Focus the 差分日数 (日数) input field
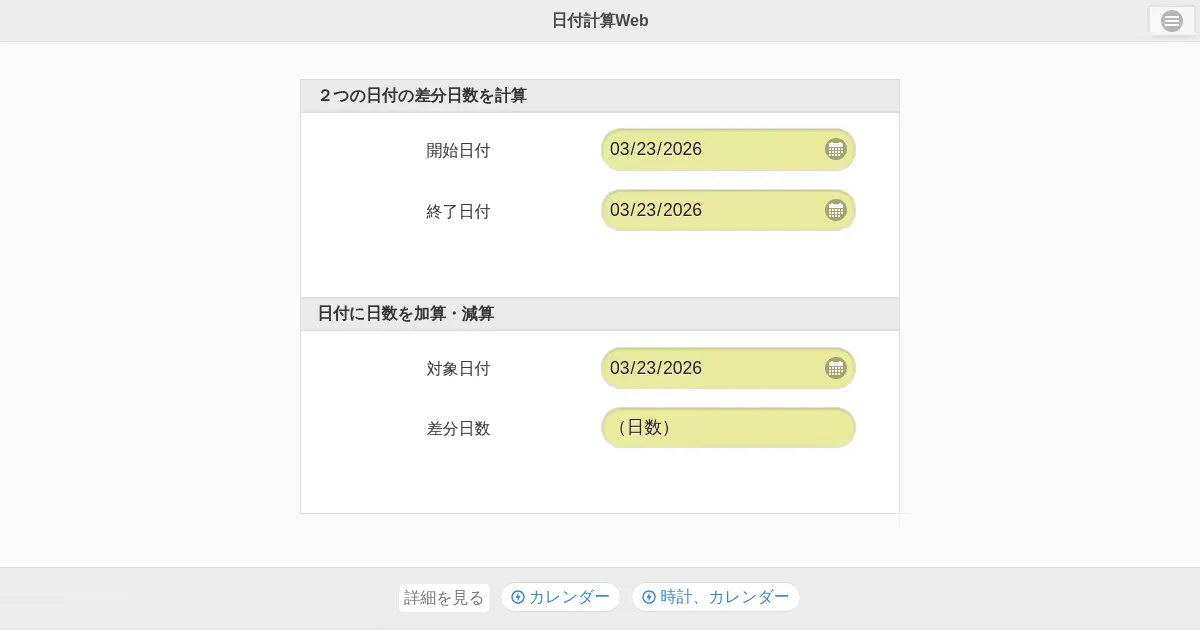This screenshot has height=630, width=1200. (x=728, y=428)
